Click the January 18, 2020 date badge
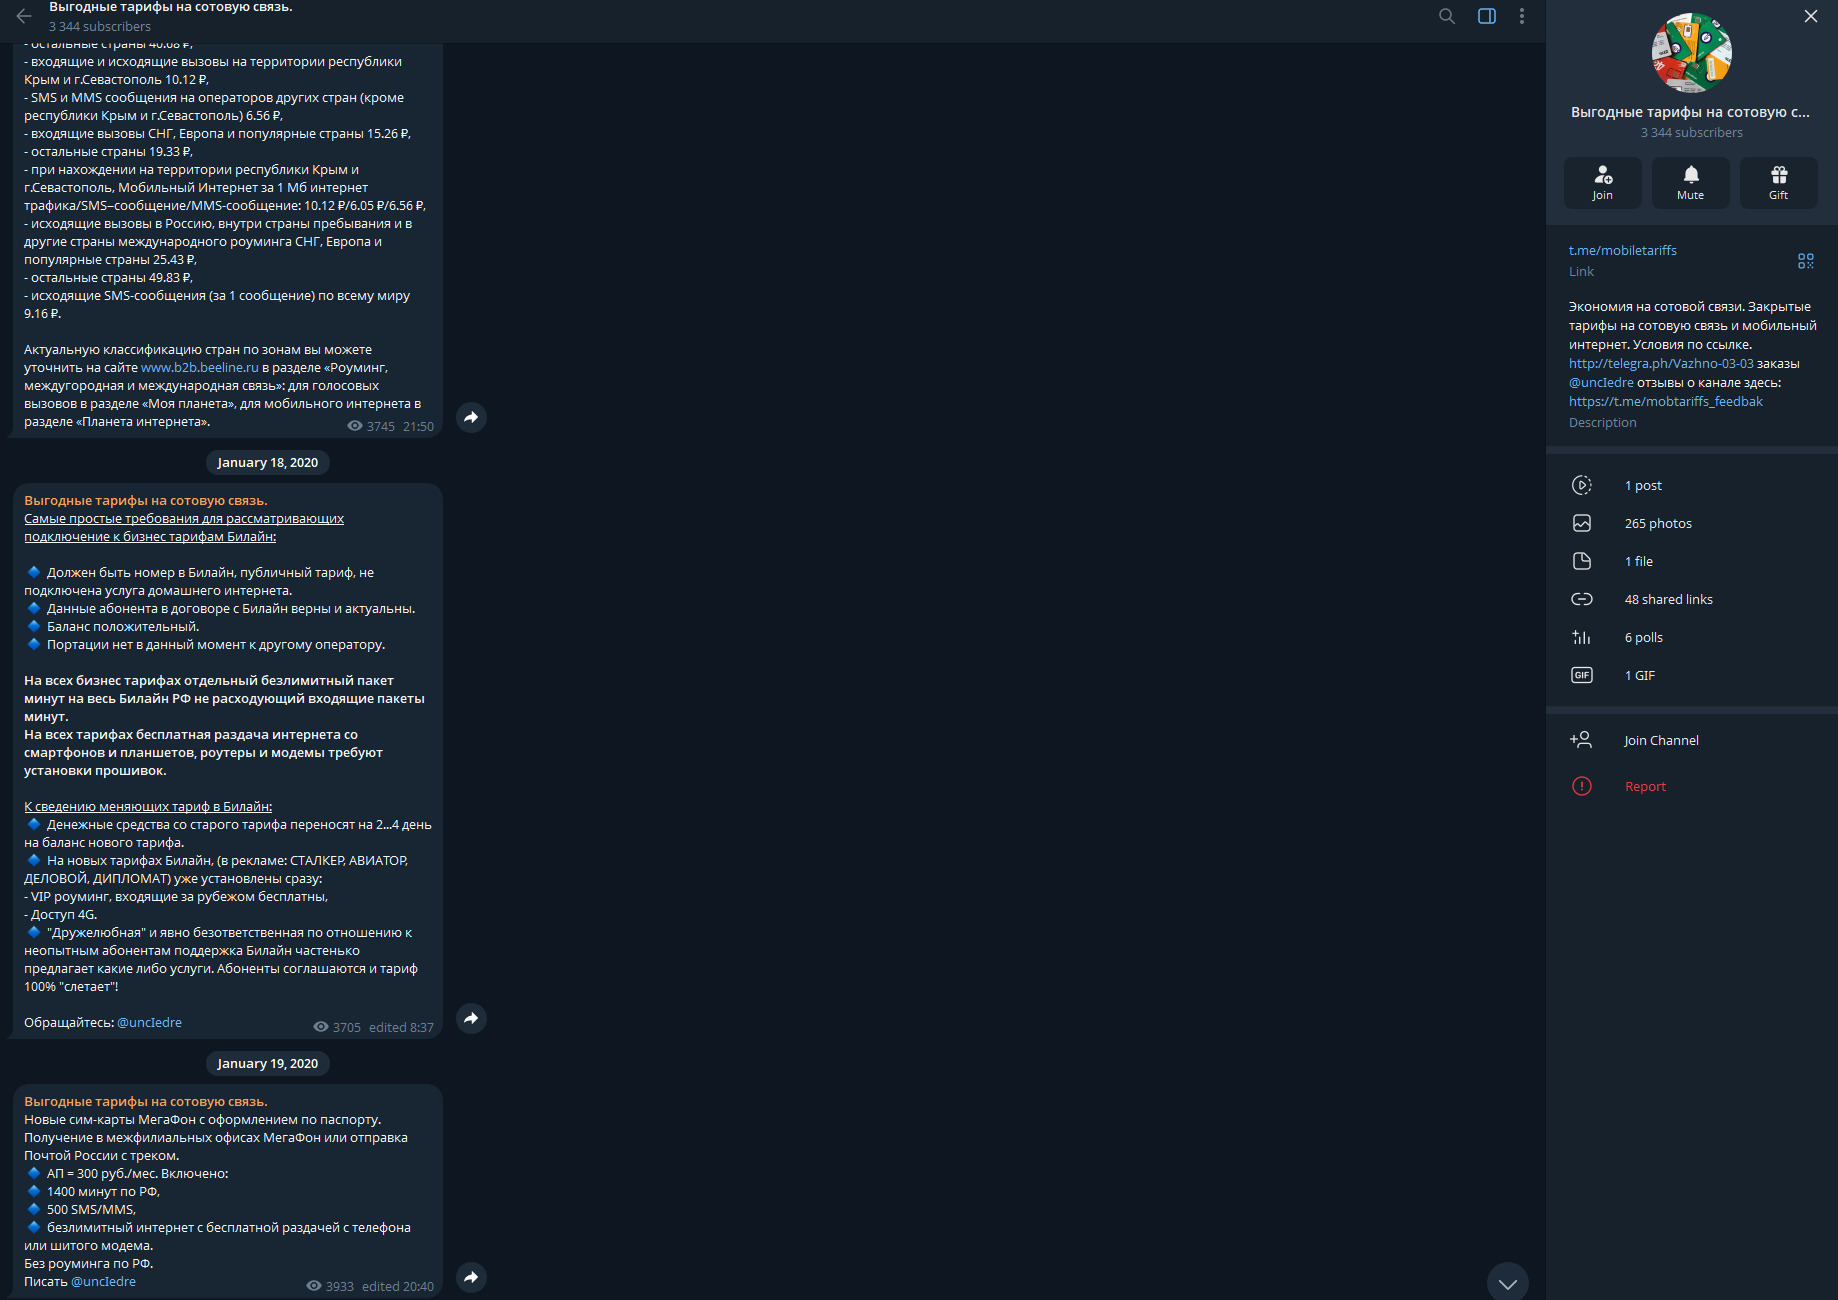This screenshot has height=1300, width=1838. 268,462
